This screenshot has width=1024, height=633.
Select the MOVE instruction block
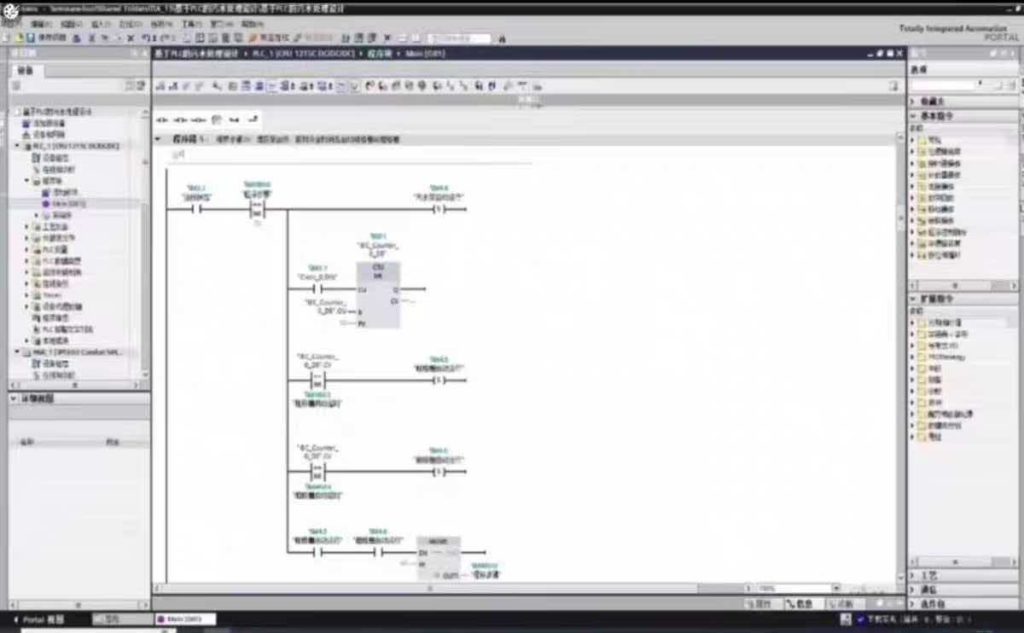click(438, 558)
